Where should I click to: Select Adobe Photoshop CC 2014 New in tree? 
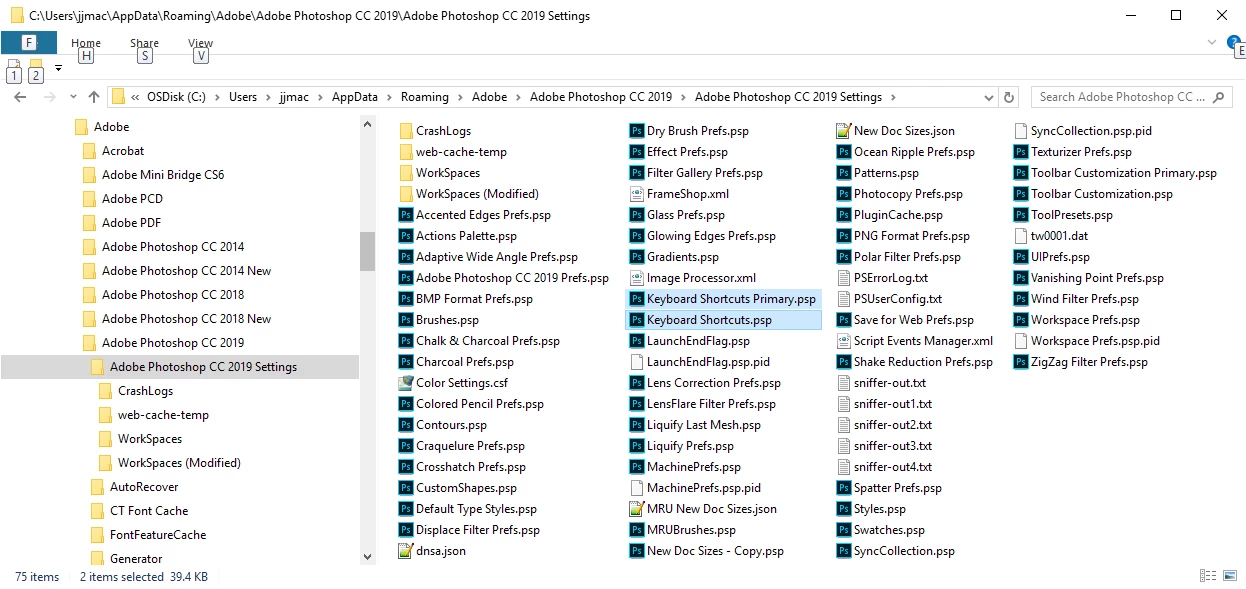click(186, 271)
